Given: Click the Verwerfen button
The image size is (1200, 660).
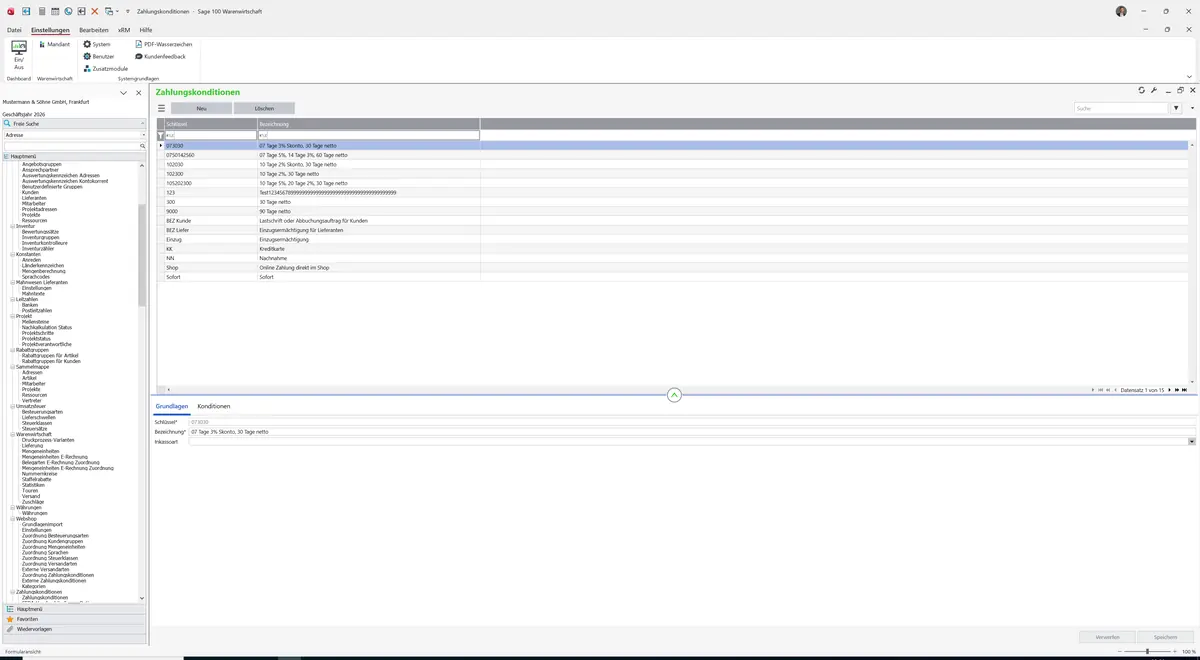Looking at the screenshot, I should pyautogui.click(x=1107, y=636).
